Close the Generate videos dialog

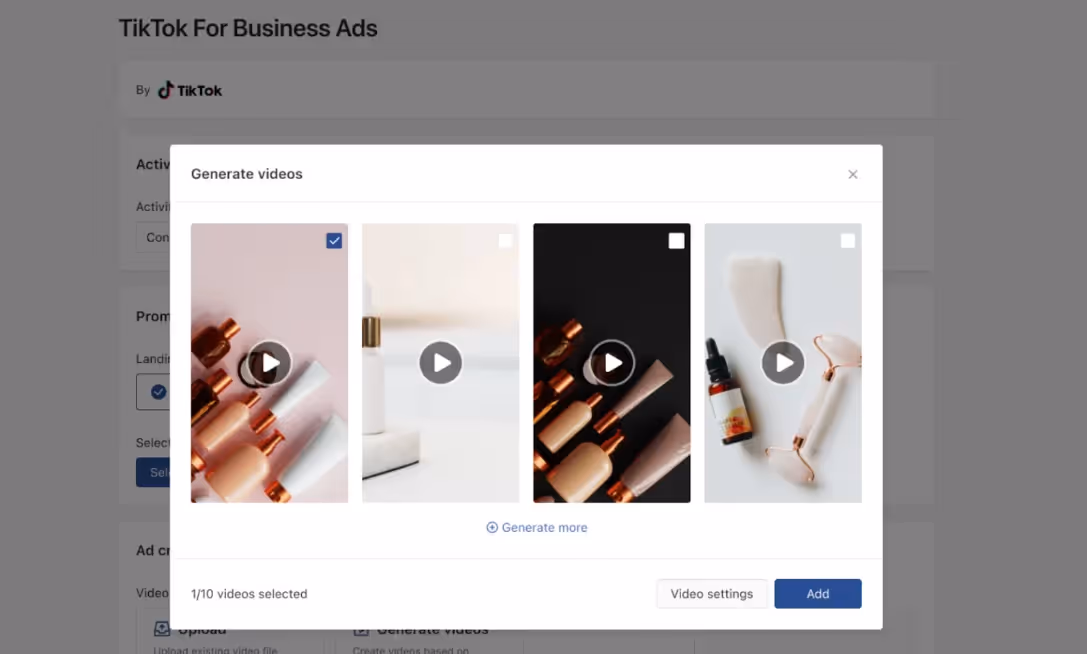pyautogui.click(x=853, y=174)
